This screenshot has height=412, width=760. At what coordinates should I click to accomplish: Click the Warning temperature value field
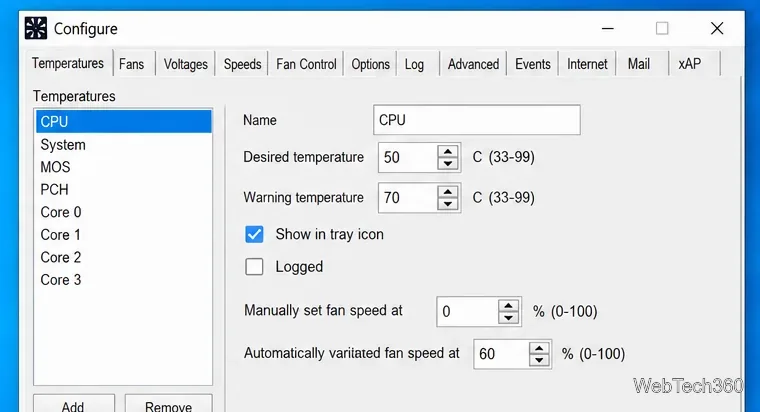[408, 198]
